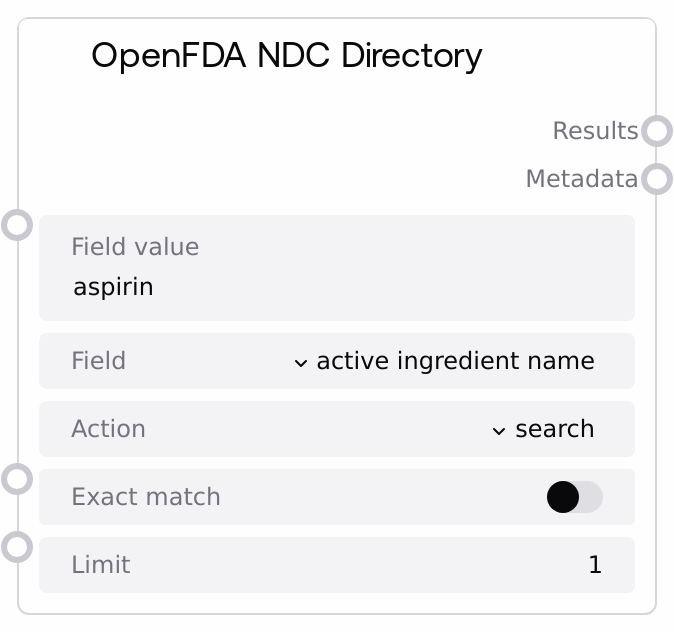Open the 'search' action selection
This screenshot has width=674, height=632.
point(554,429)
